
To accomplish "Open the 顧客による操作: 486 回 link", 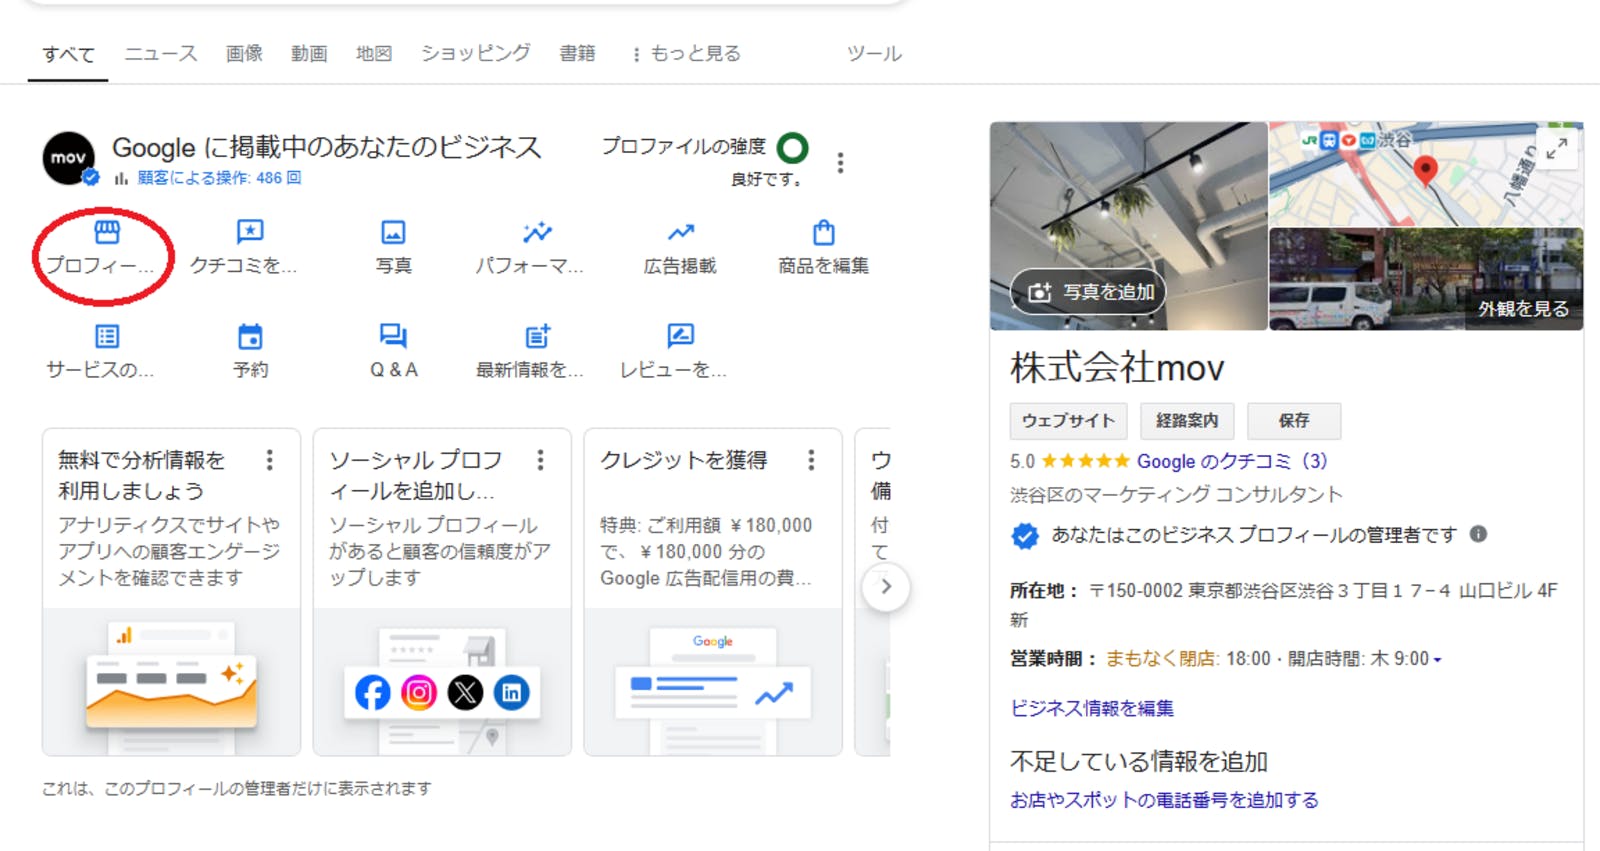I will coord(219,178).
